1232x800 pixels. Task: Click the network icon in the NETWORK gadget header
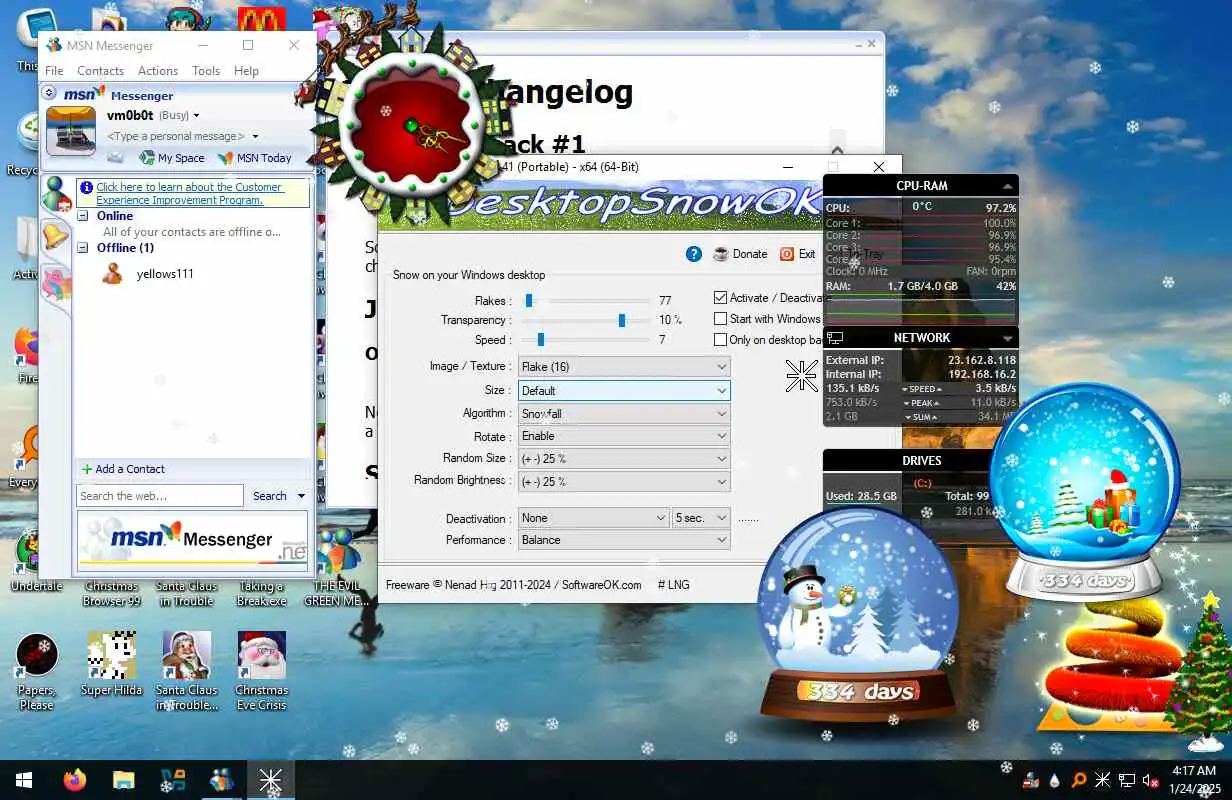coord(835,338)
